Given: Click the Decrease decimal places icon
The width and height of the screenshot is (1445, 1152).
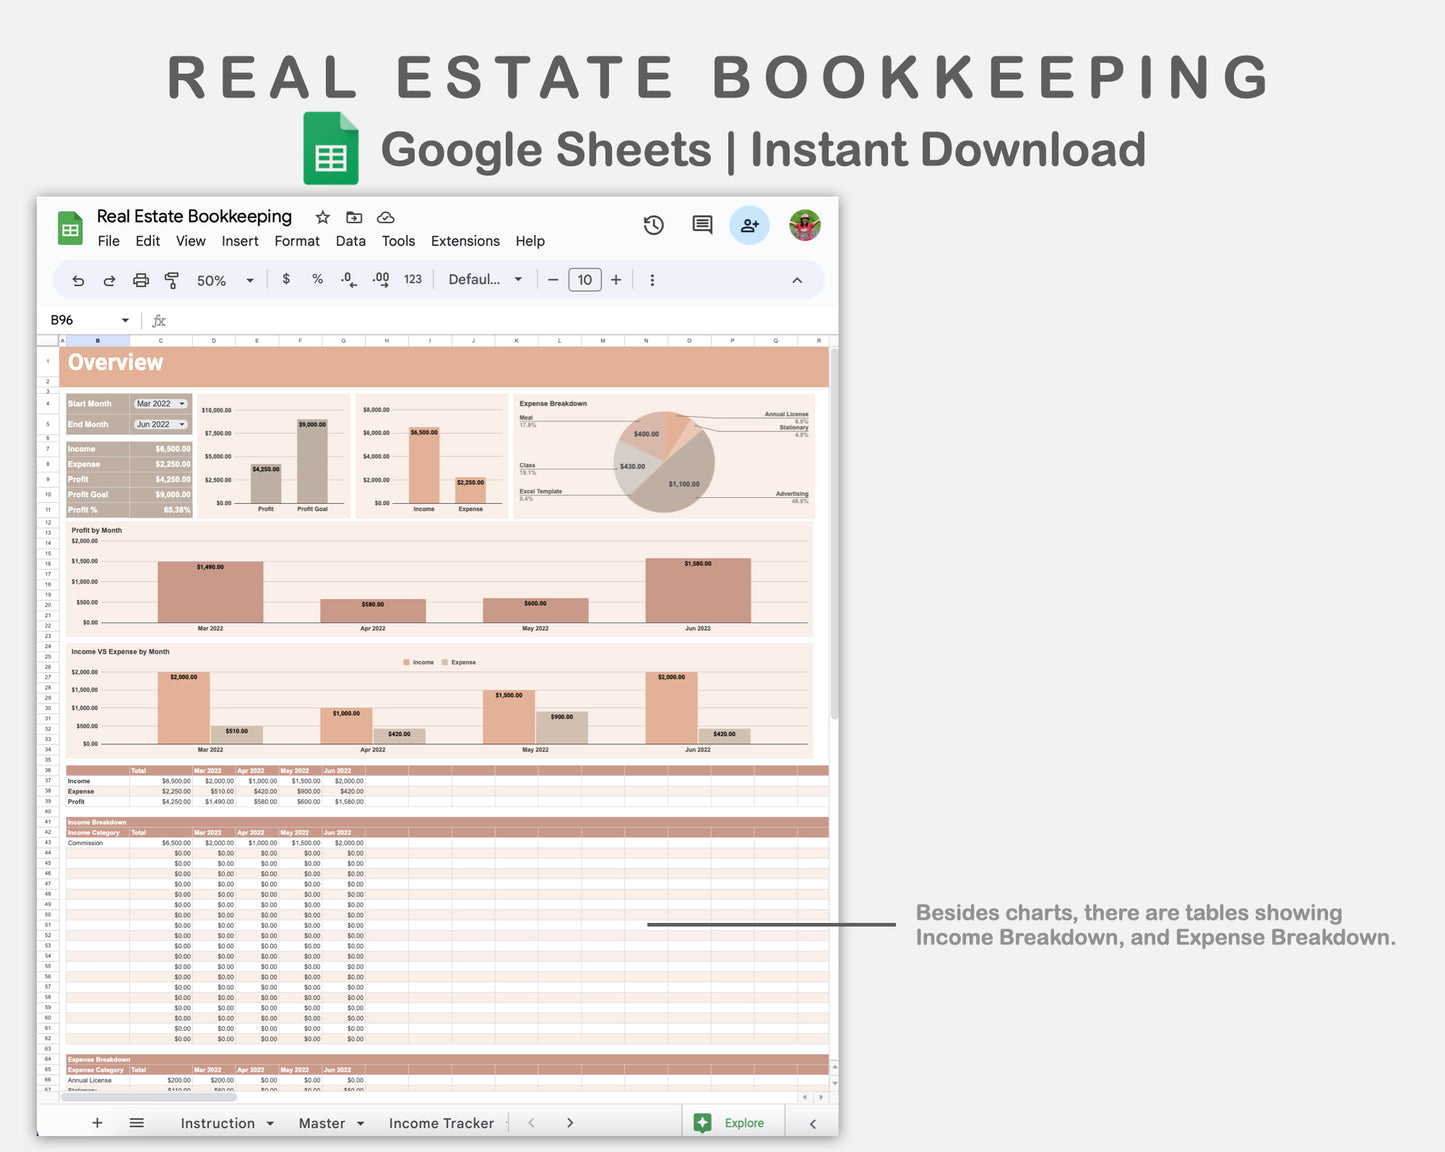Looking at the screenshot, I should coord(348,280).
